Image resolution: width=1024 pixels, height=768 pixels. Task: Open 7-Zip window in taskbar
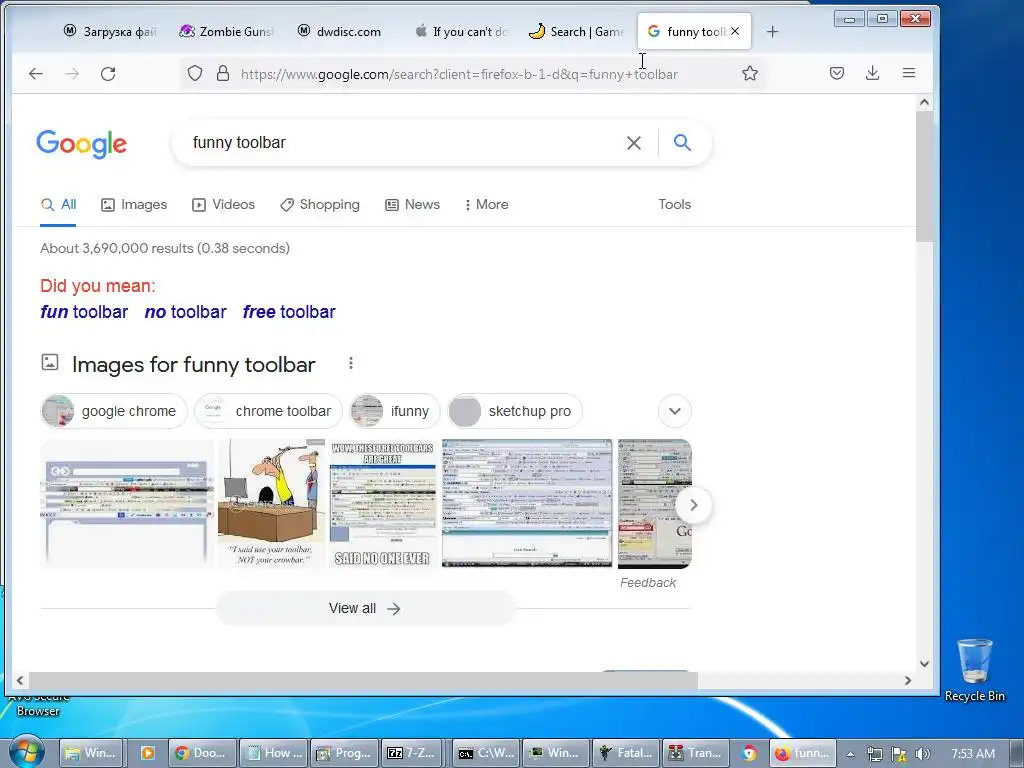point(411,753)
